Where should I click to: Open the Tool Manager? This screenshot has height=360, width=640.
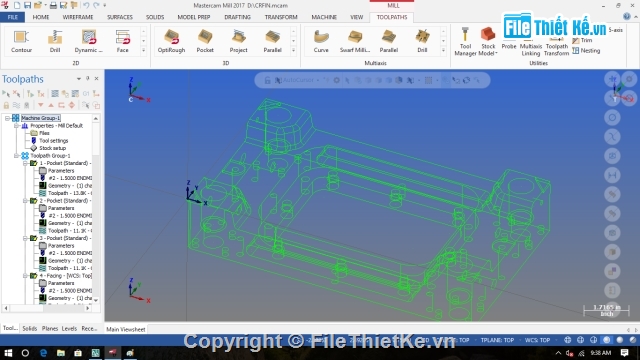pos(465,41)
